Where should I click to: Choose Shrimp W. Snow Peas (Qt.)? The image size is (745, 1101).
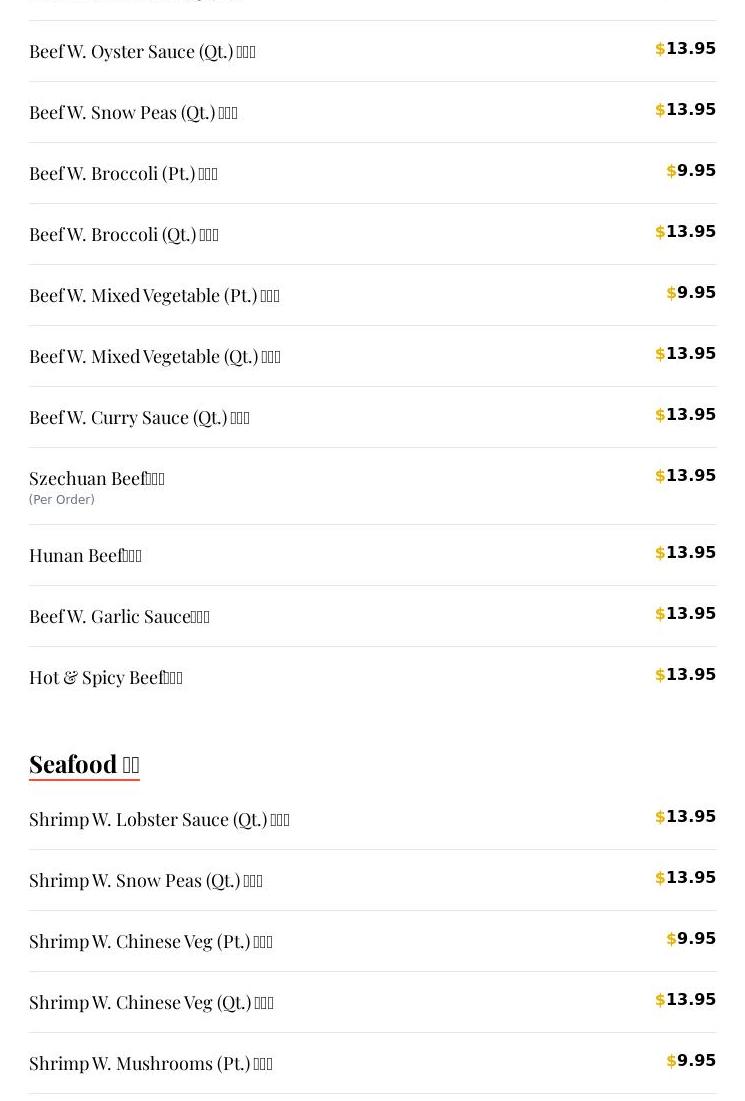(146, 881)
